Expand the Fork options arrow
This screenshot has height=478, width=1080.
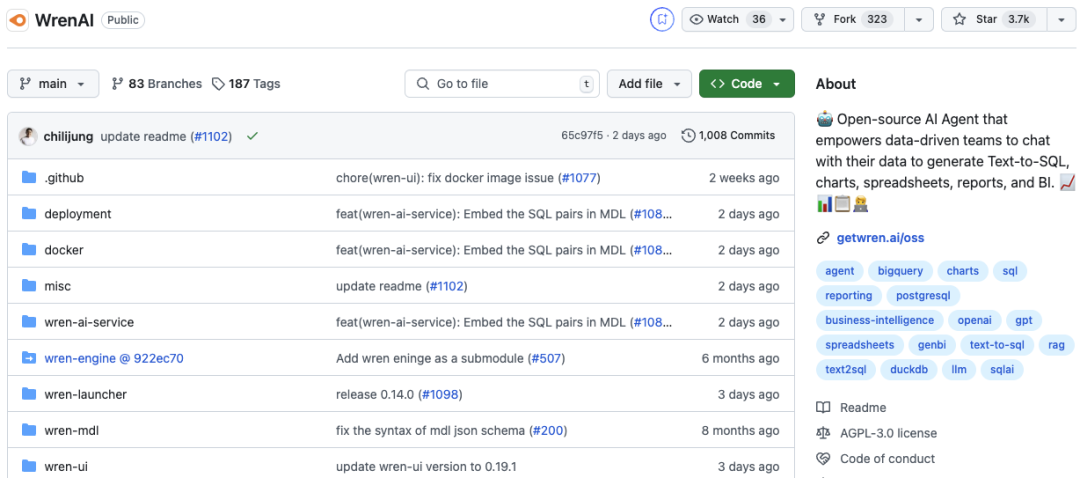(919, 19)
